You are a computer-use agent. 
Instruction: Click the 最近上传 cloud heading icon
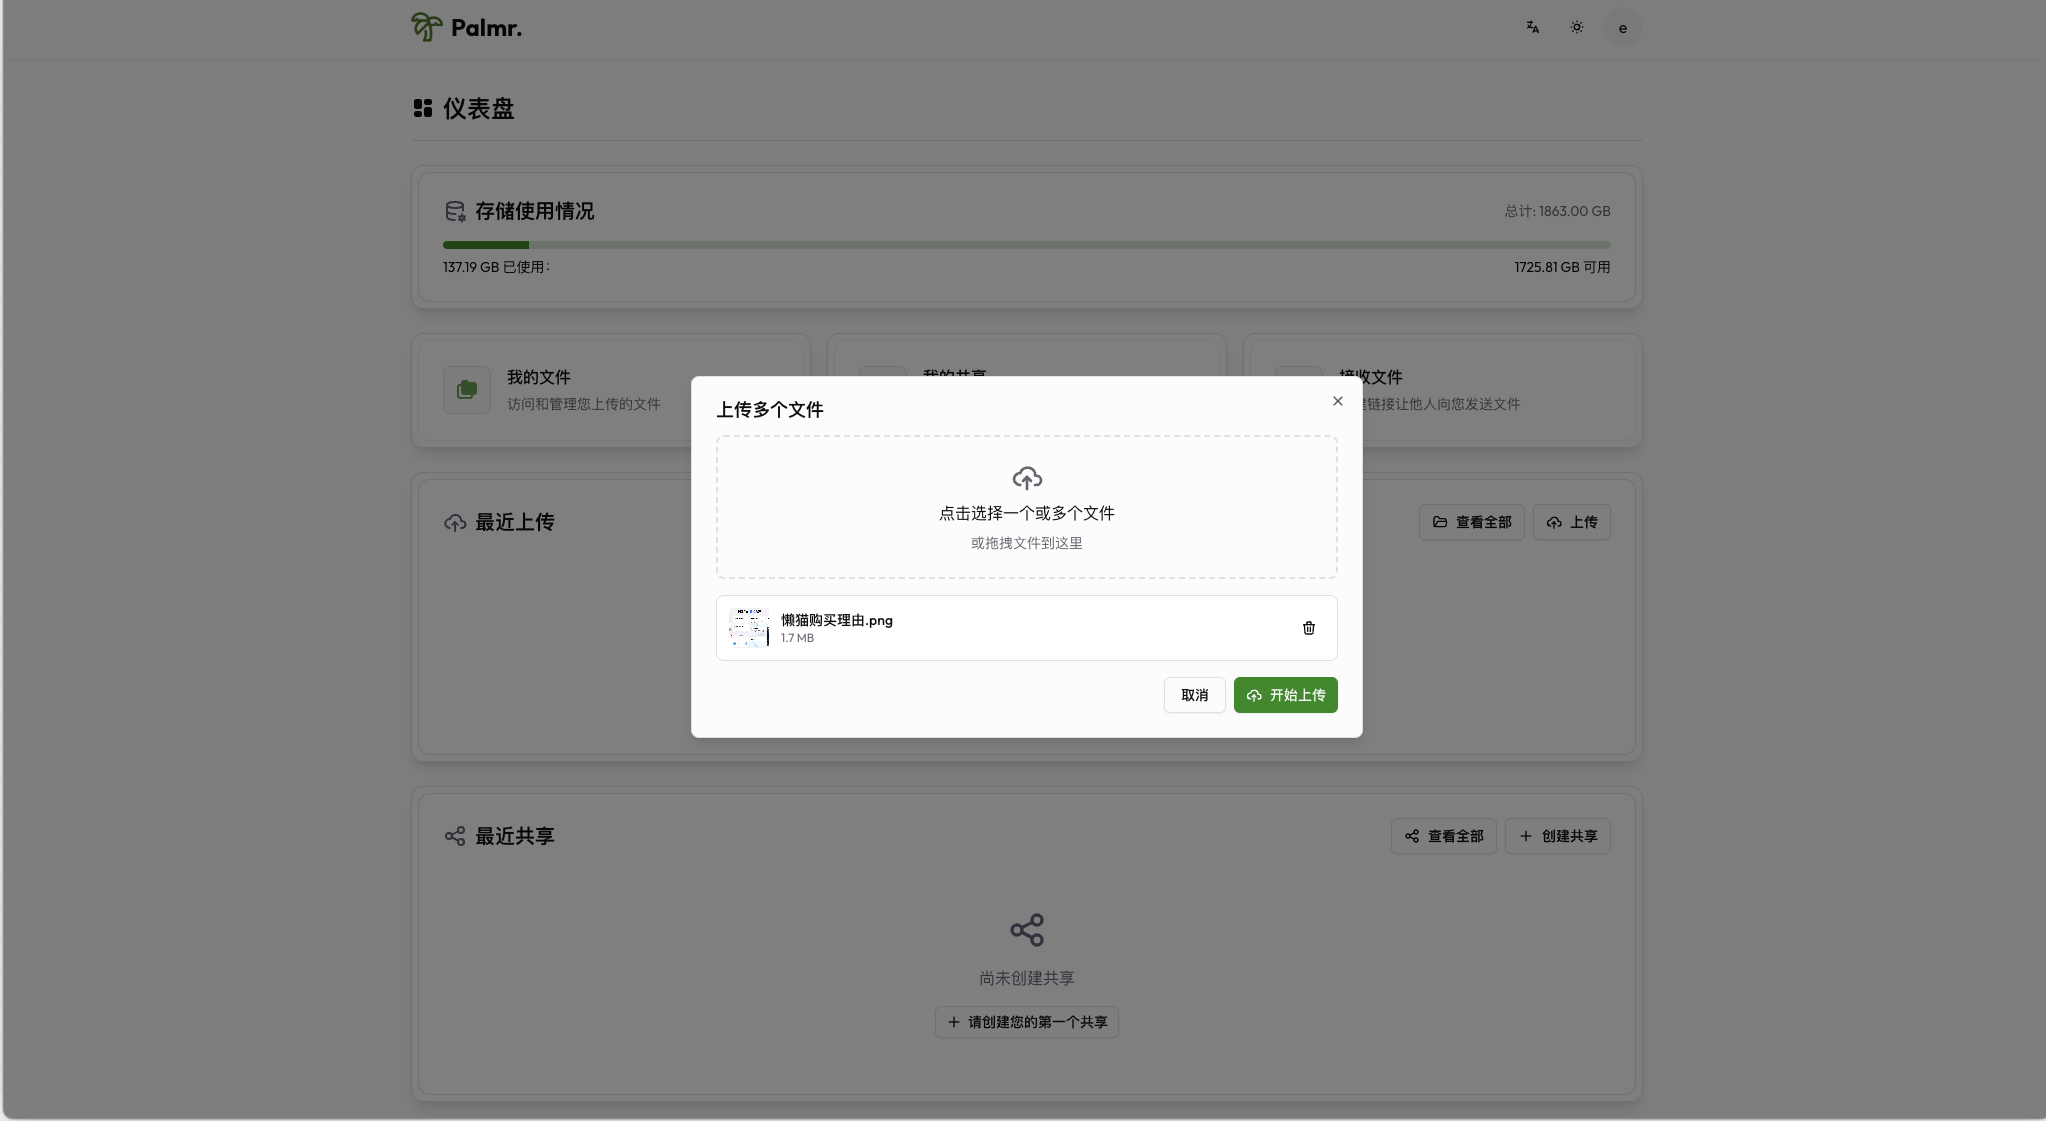pos(455,522)
